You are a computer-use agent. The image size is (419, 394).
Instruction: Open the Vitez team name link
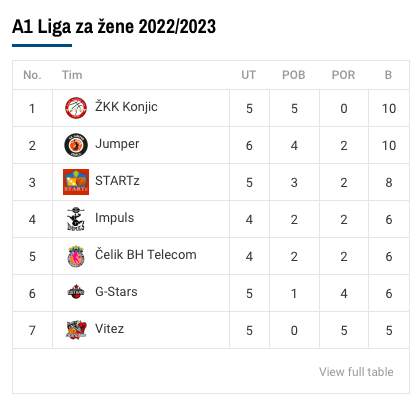(109, 329)
